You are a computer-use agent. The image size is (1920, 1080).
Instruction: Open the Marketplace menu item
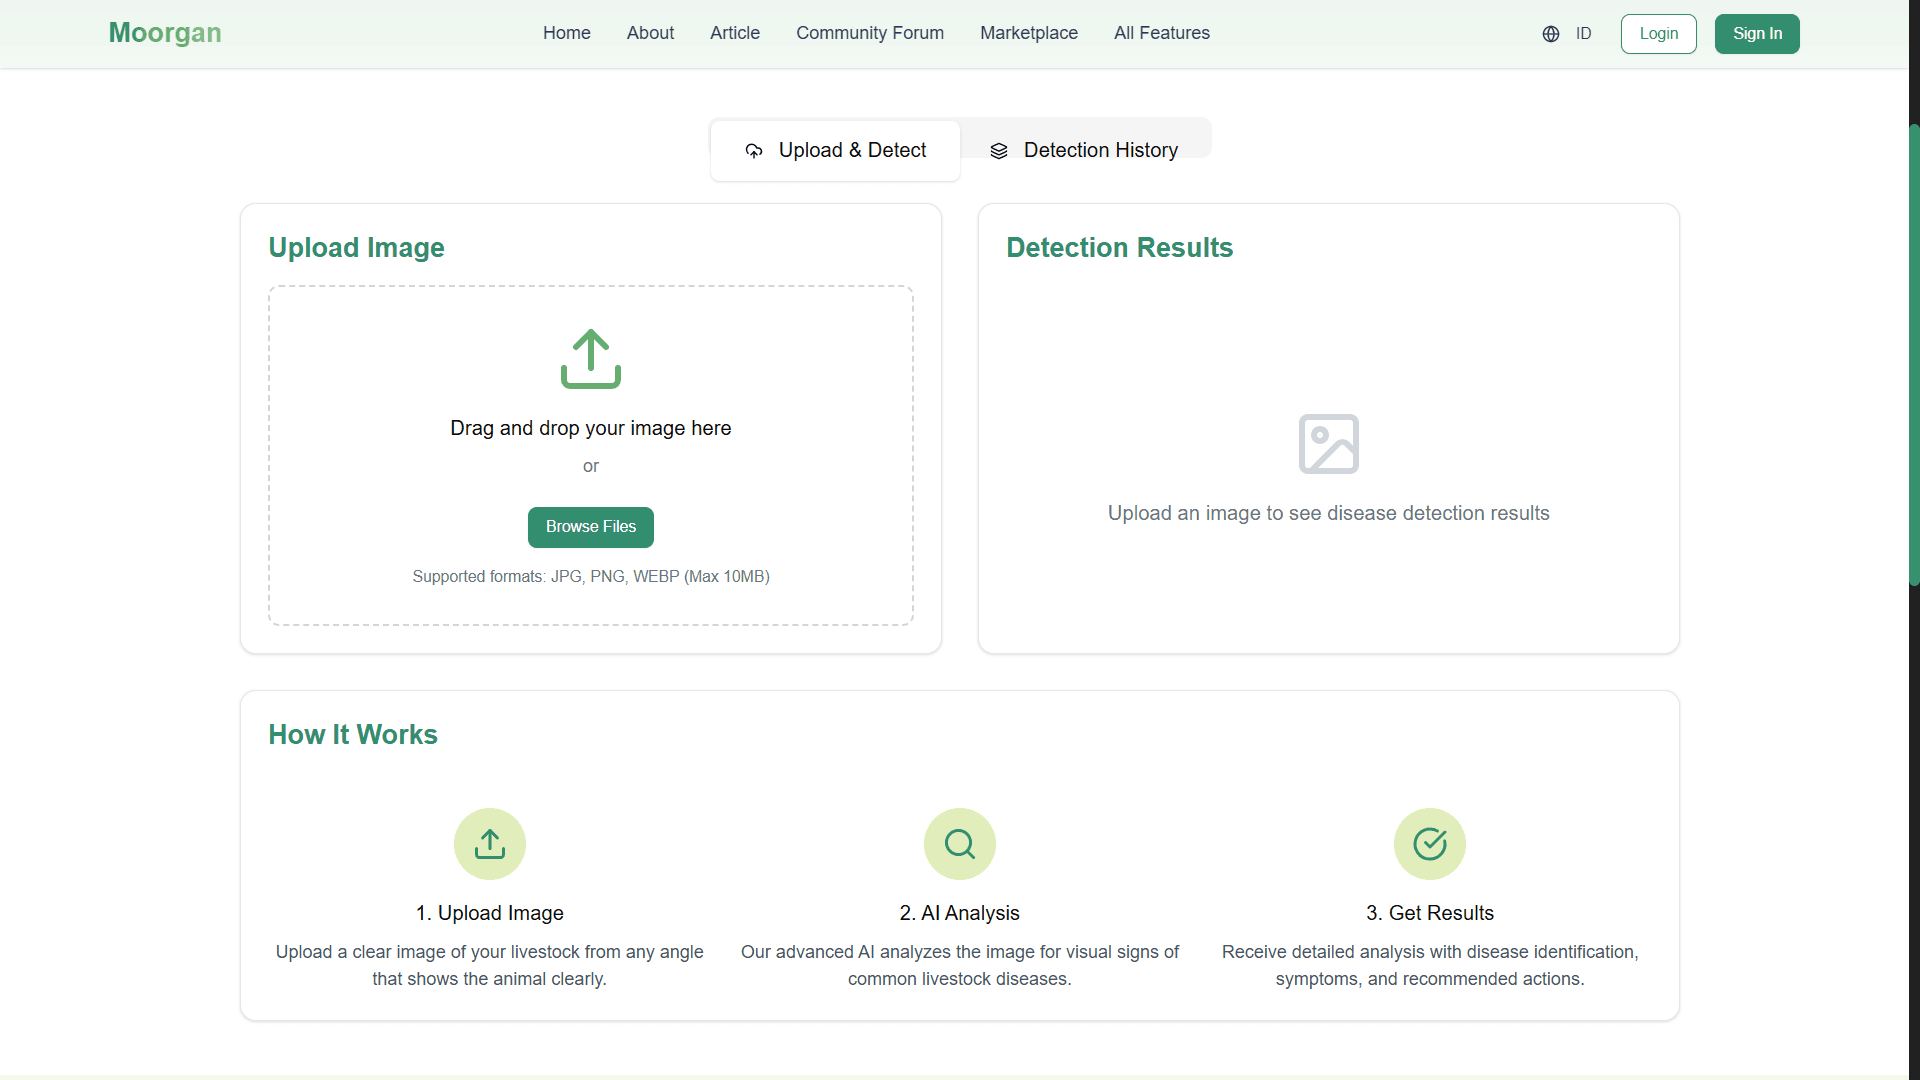click(x=1028, y=33)
